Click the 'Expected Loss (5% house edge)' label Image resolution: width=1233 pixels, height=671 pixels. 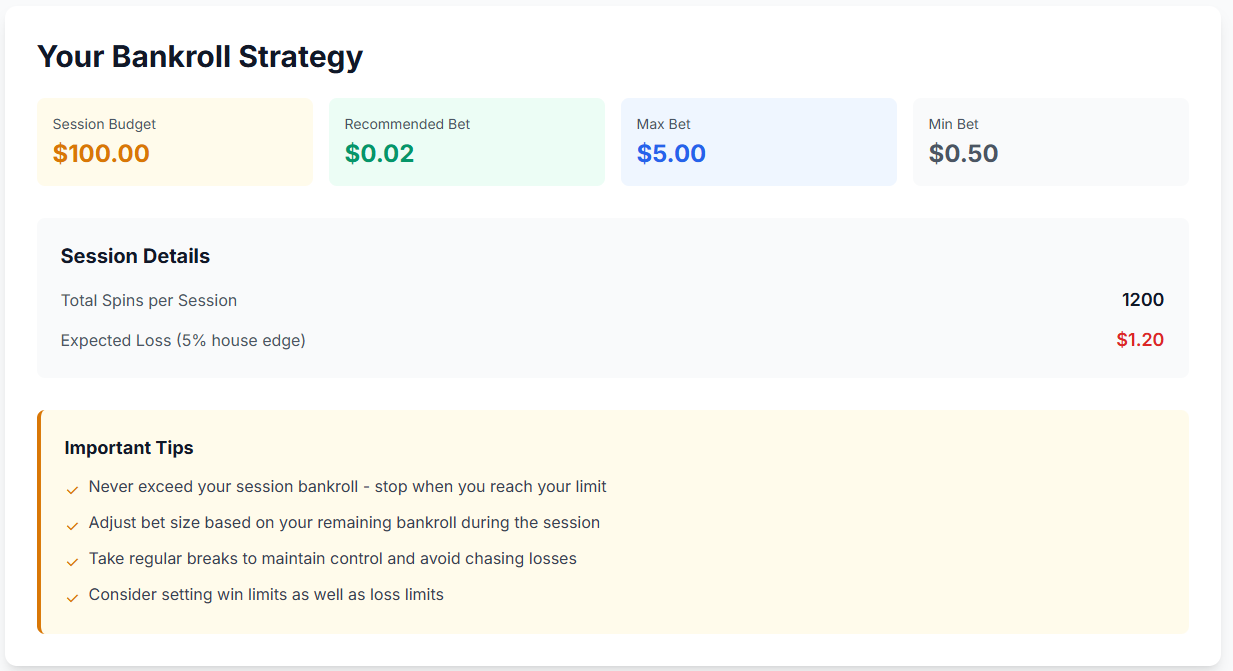click(183, 340)
